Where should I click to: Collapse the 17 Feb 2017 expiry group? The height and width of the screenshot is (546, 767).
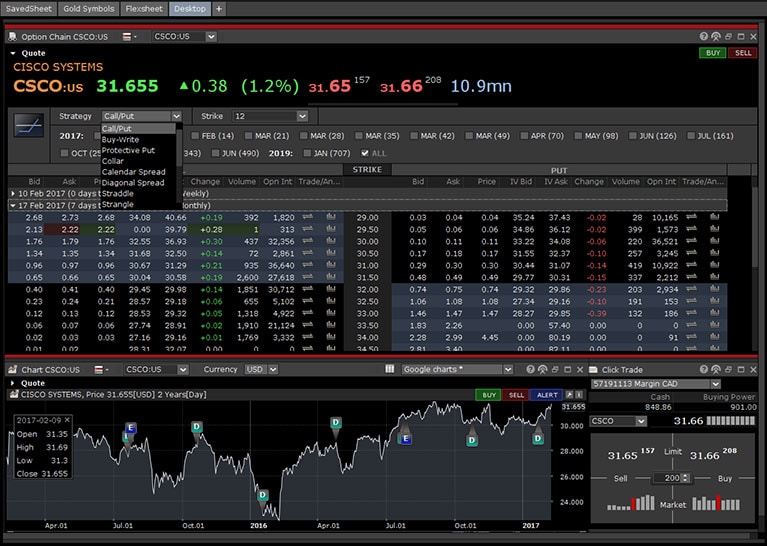coord(13,204)
